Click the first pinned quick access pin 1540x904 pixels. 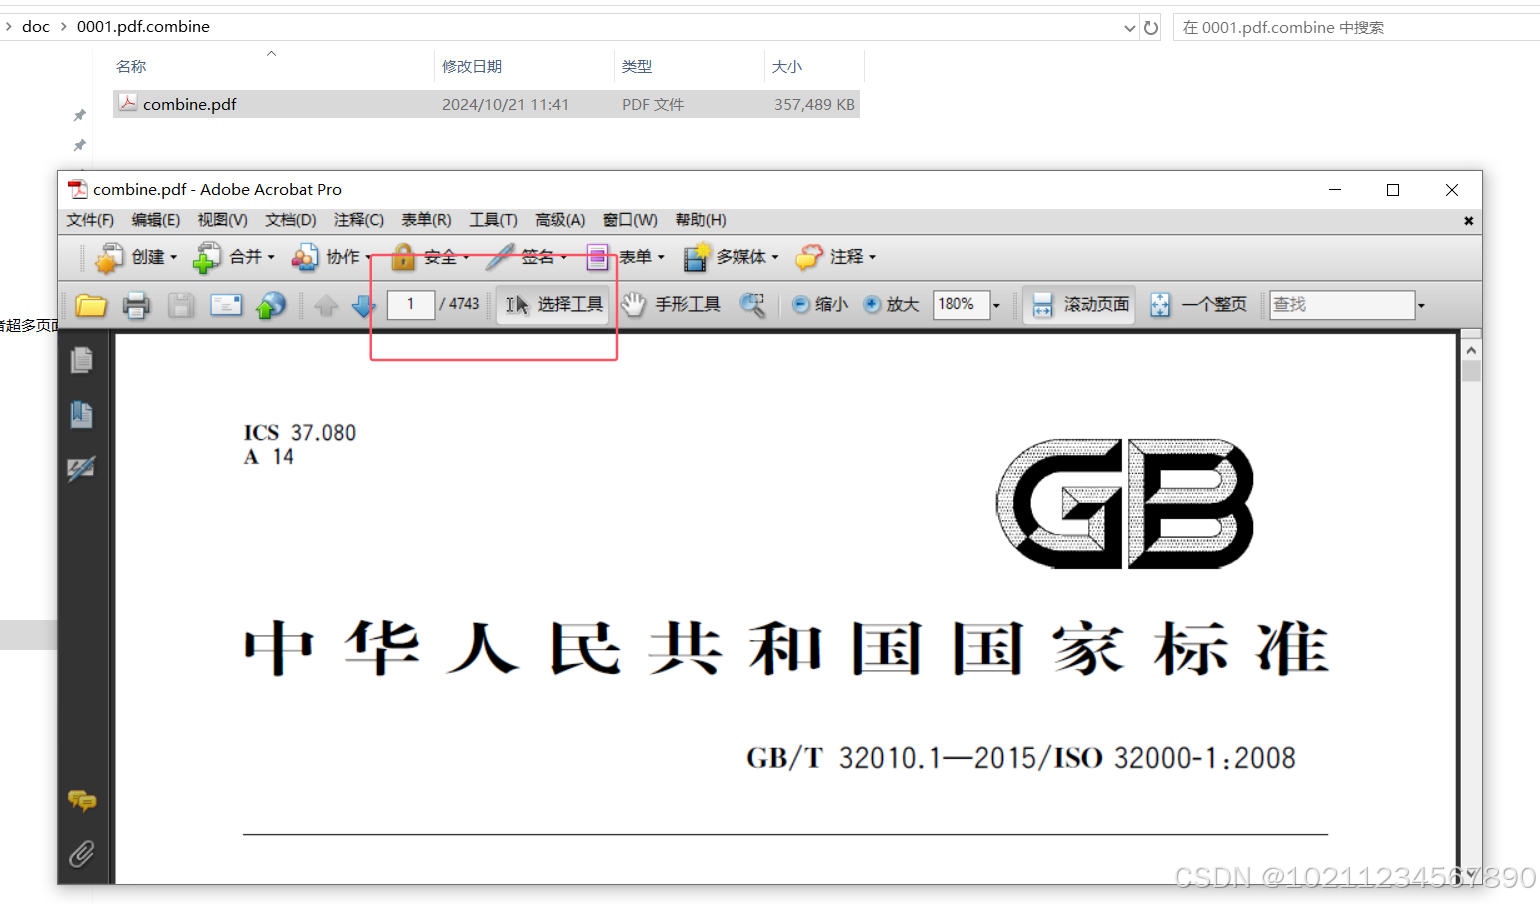click(x=80, y=115)
